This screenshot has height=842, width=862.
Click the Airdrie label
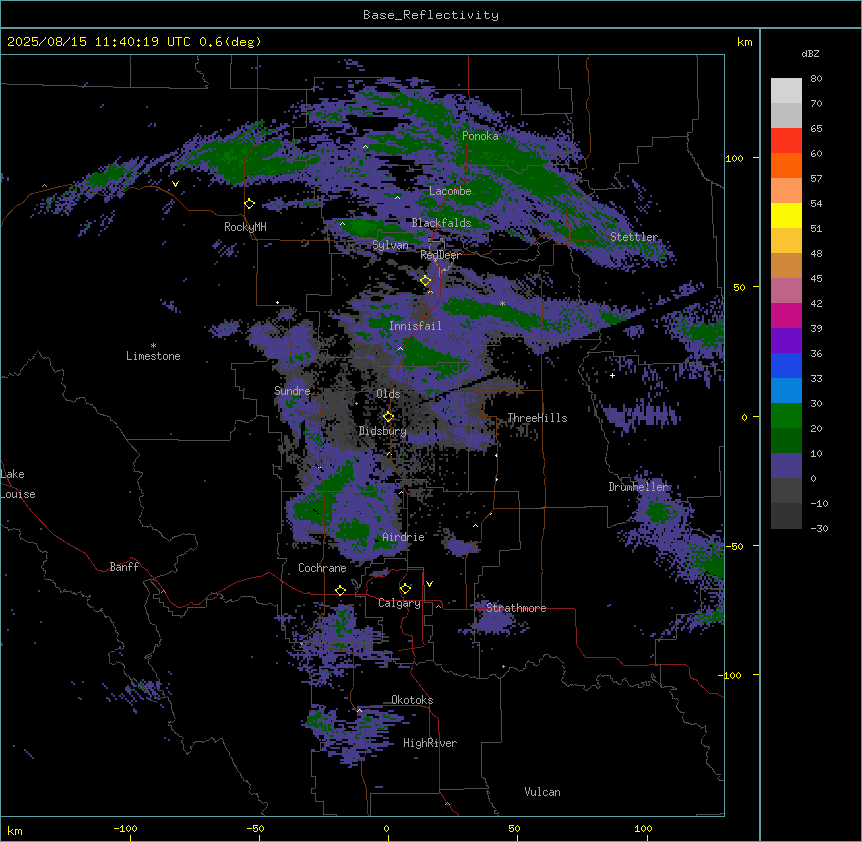coord(403,537)
